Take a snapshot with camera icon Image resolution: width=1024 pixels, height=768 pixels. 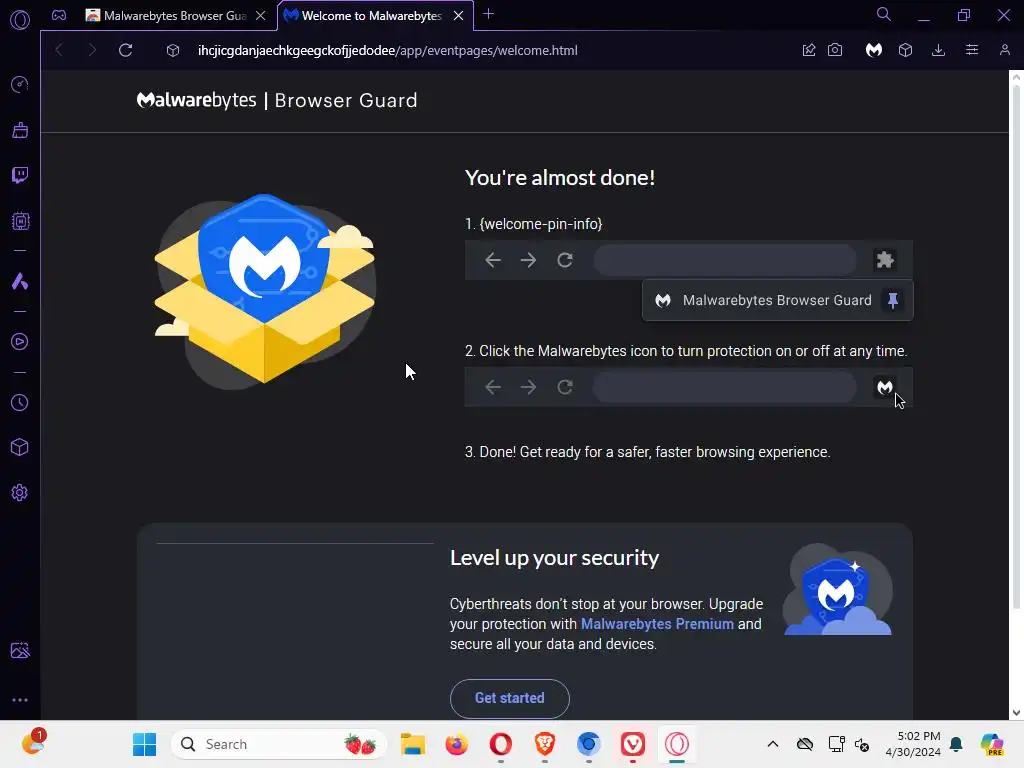(x=835, y=50)
